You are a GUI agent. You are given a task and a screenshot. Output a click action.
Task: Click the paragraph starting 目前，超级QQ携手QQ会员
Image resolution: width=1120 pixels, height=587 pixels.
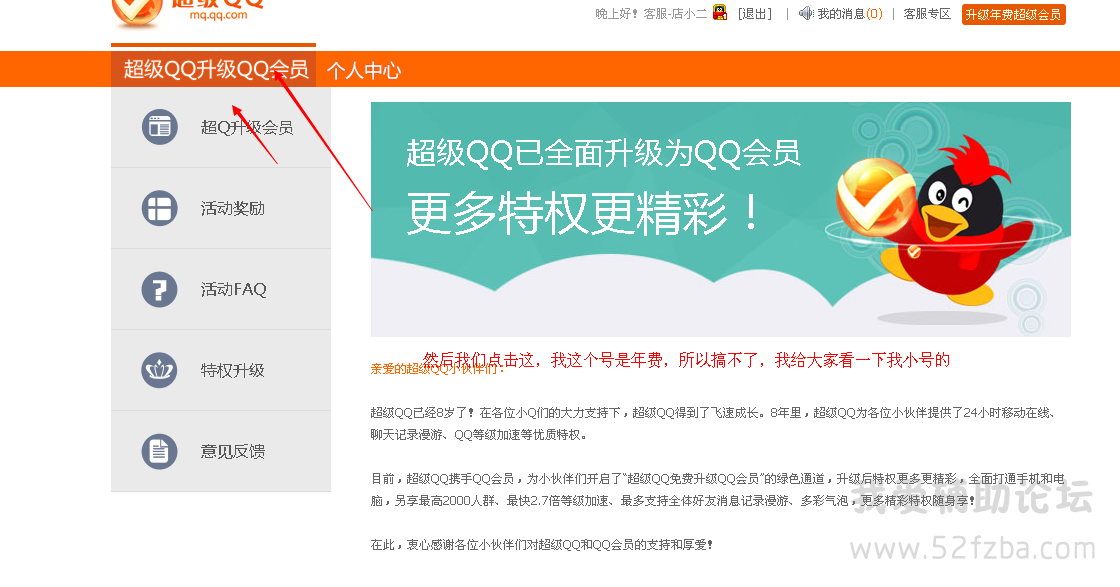[718, 489]
